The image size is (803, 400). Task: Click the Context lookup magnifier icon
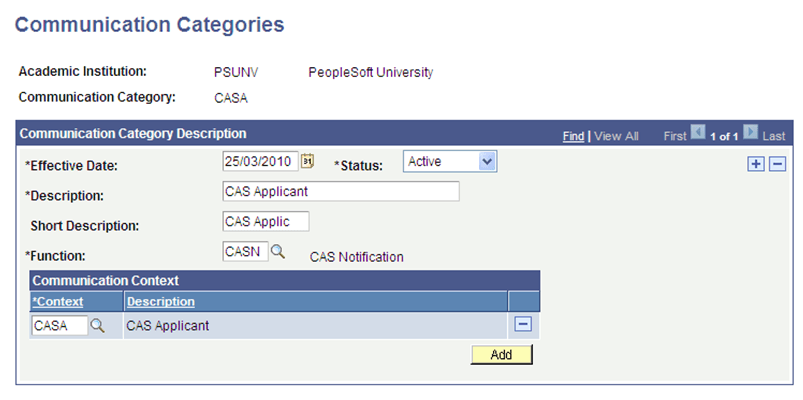[98, 325]
